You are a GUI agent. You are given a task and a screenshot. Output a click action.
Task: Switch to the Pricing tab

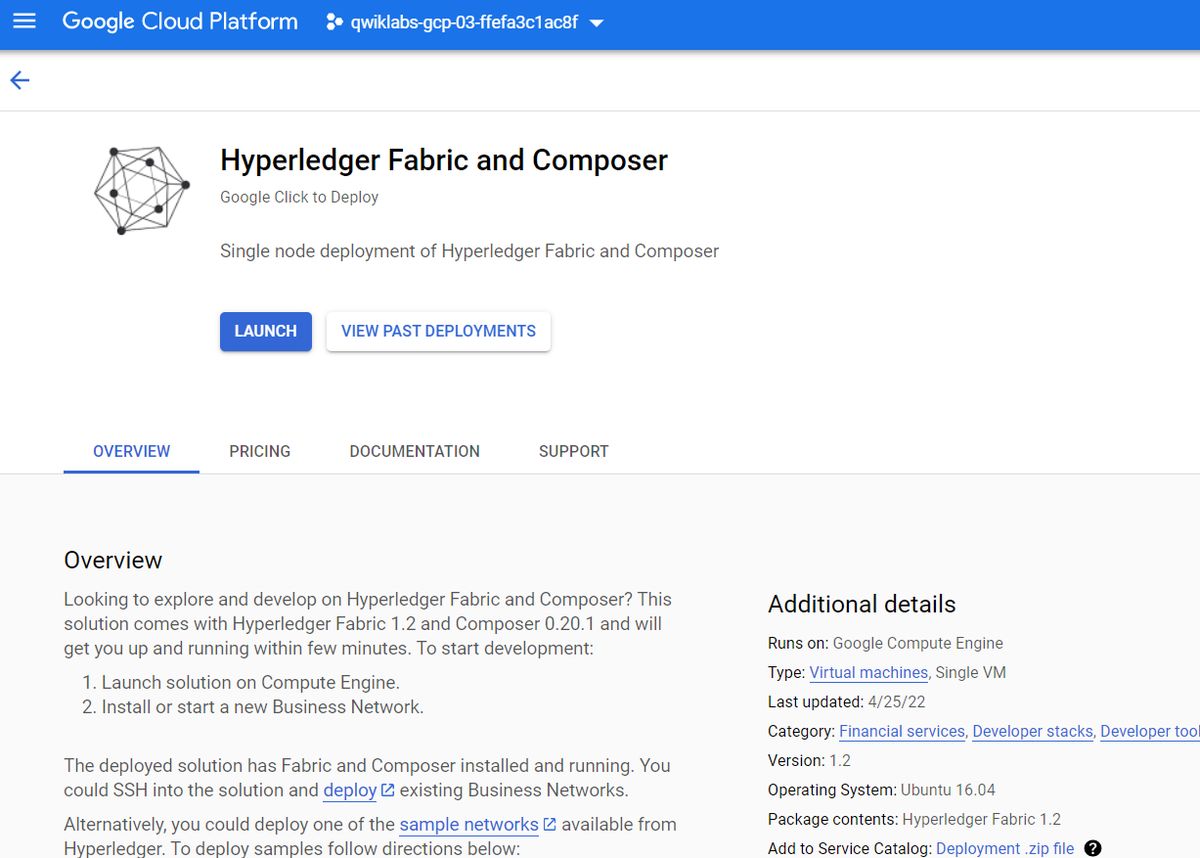[260, 451]
